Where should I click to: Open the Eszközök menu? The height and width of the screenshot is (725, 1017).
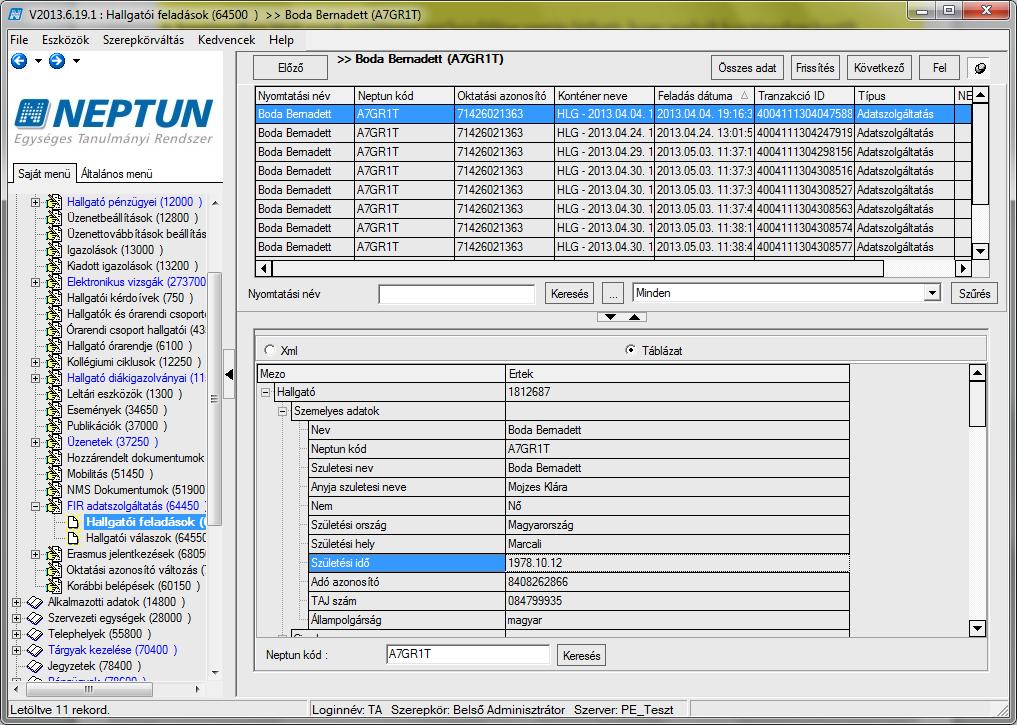[66, 40]
